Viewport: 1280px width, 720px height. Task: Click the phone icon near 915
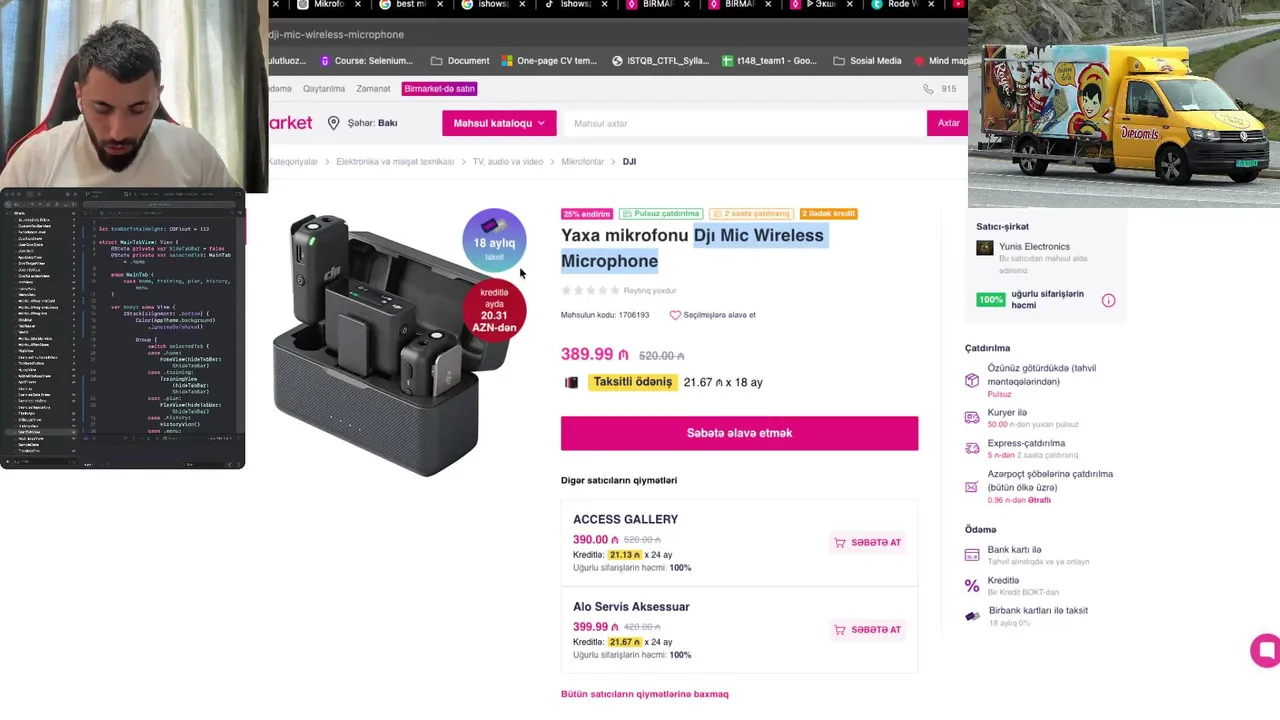(x=928, y=89)
